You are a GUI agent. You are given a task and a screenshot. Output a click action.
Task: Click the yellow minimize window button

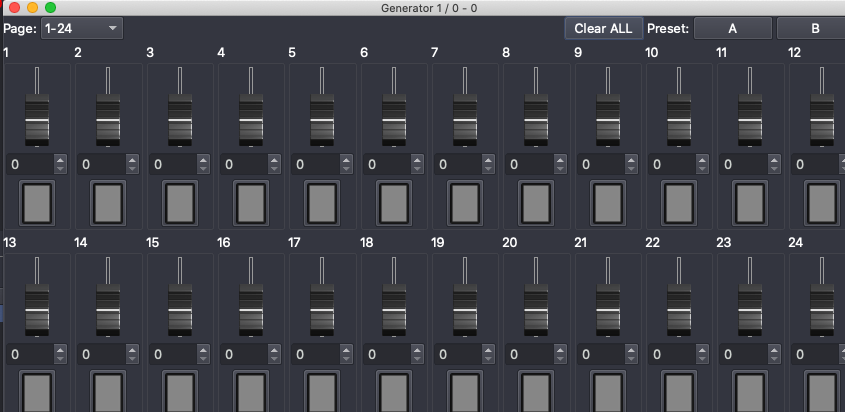pos(32,8)
